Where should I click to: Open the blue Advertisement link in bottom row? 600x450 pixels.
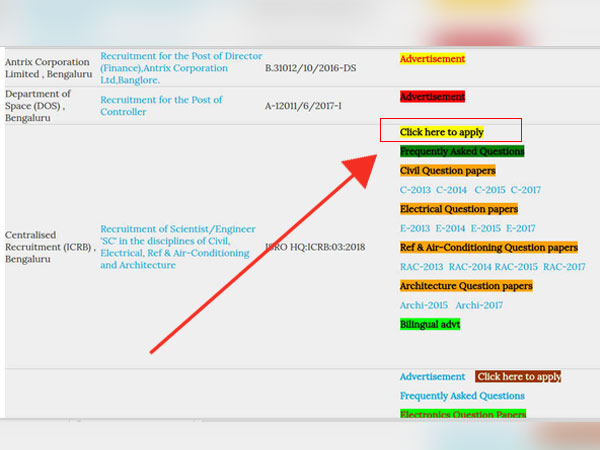click(432, 377)
